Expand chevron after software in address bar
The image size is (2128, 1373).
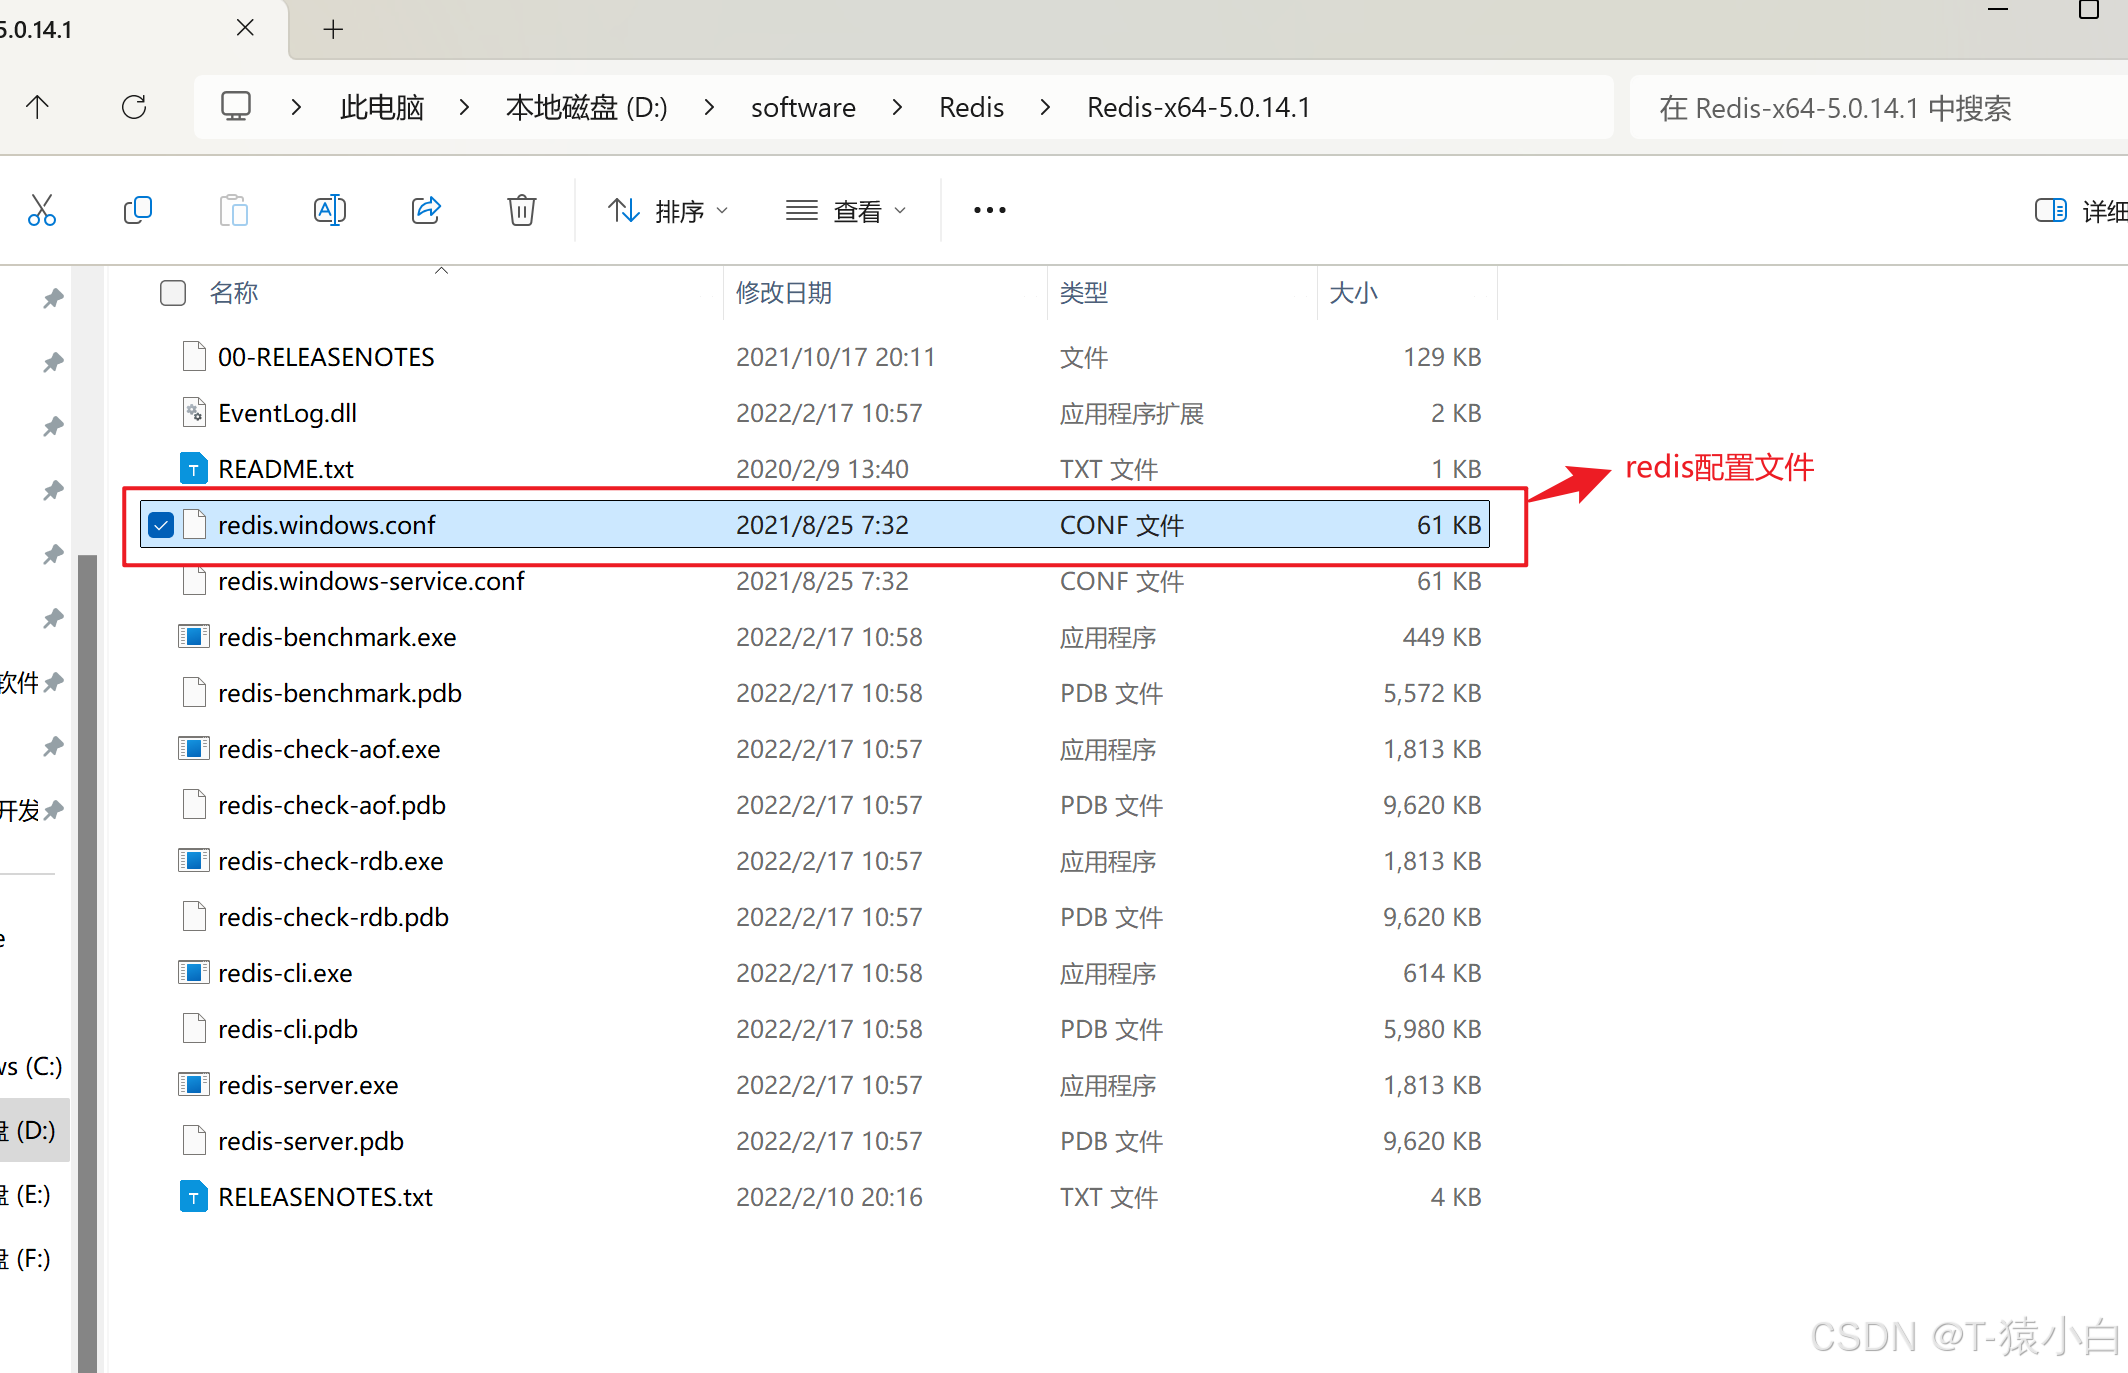click(897, 107)
